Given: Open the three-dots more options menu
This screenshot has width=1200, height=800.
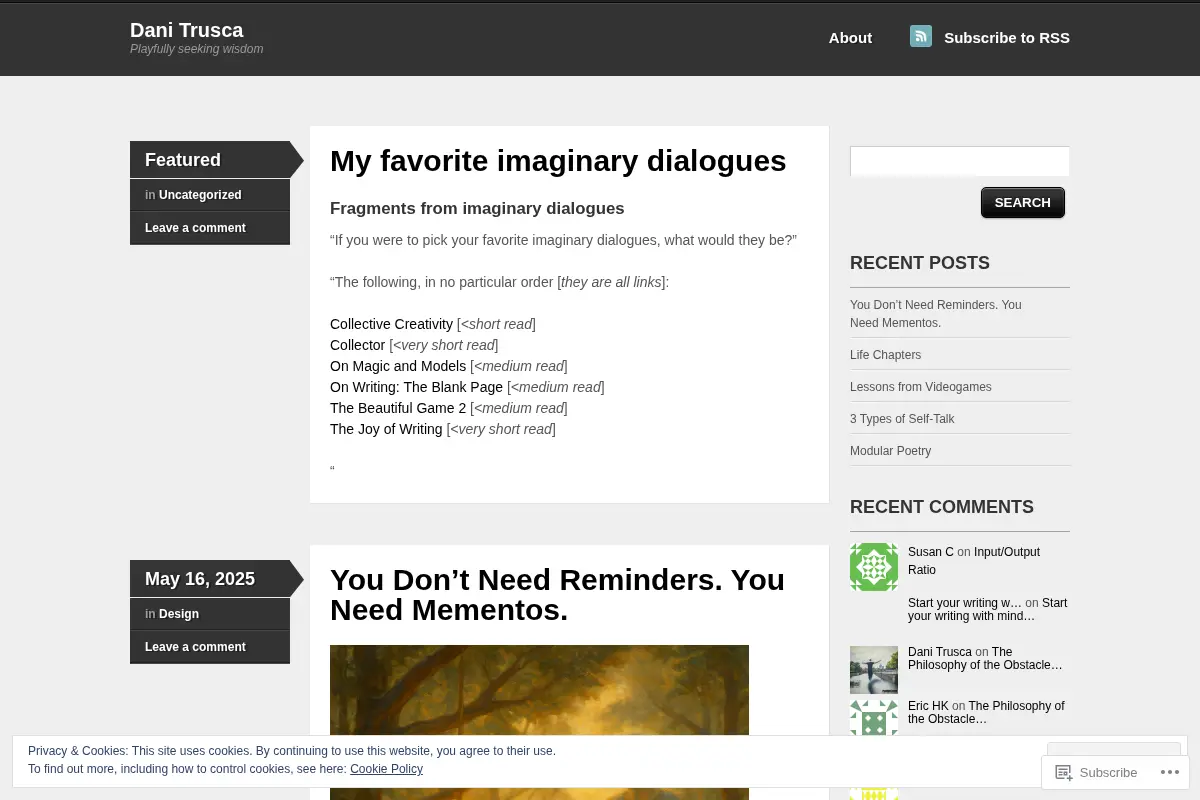Looking at the screenshot, I should pos(1170,772).
